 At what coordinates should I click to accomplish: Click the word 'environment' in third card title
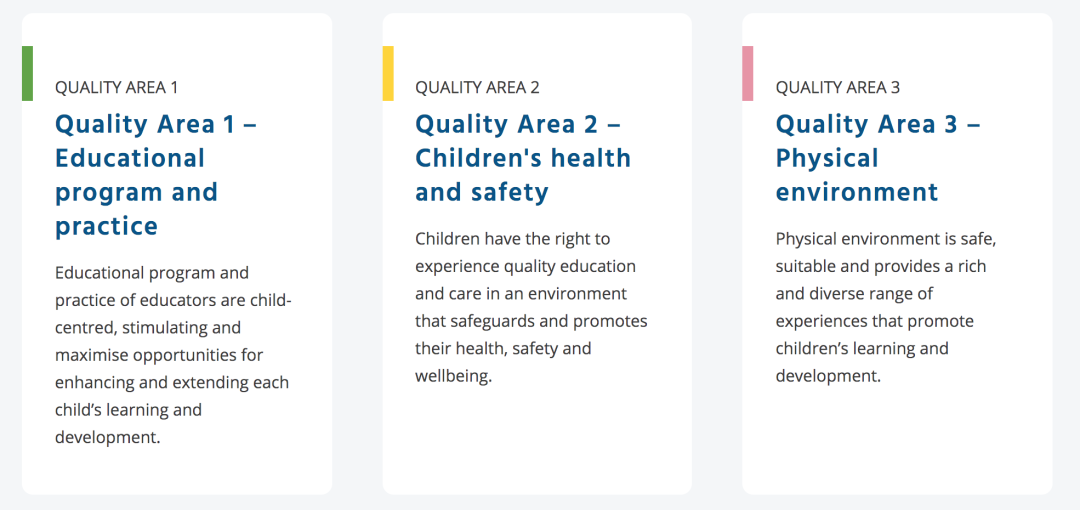point(857,192)
